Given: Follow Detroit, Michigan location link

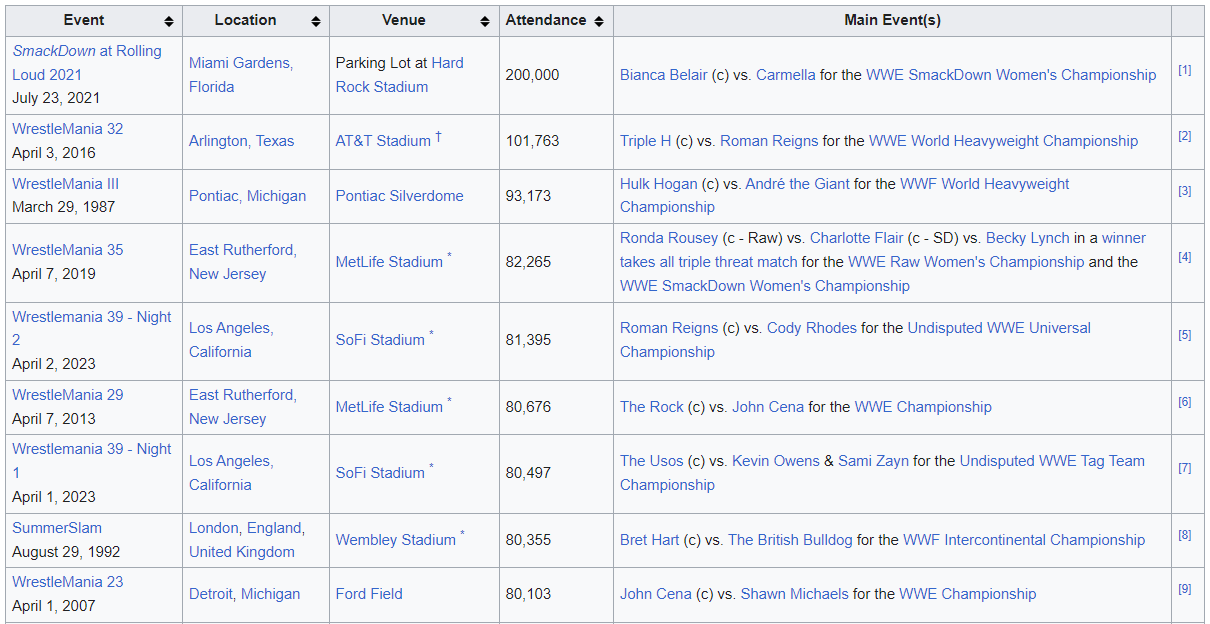Looking at the screenshot, I should [x=245, y=593].
